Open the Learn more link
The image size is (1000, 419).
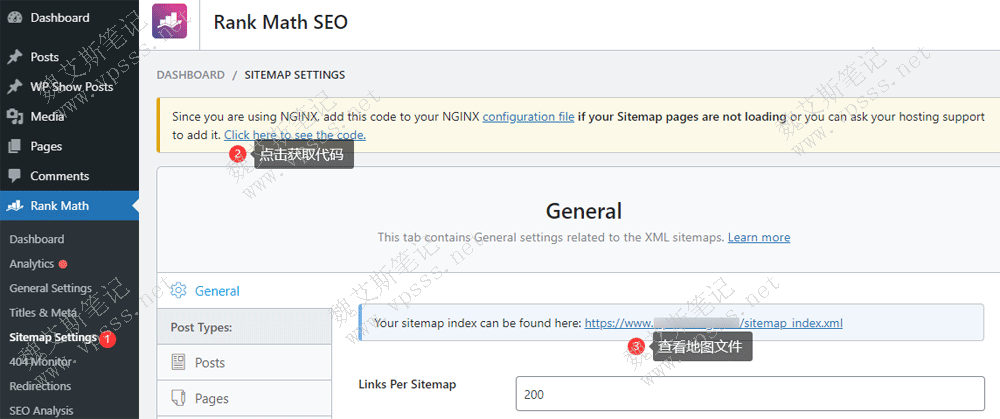click(x=759, y=237)
